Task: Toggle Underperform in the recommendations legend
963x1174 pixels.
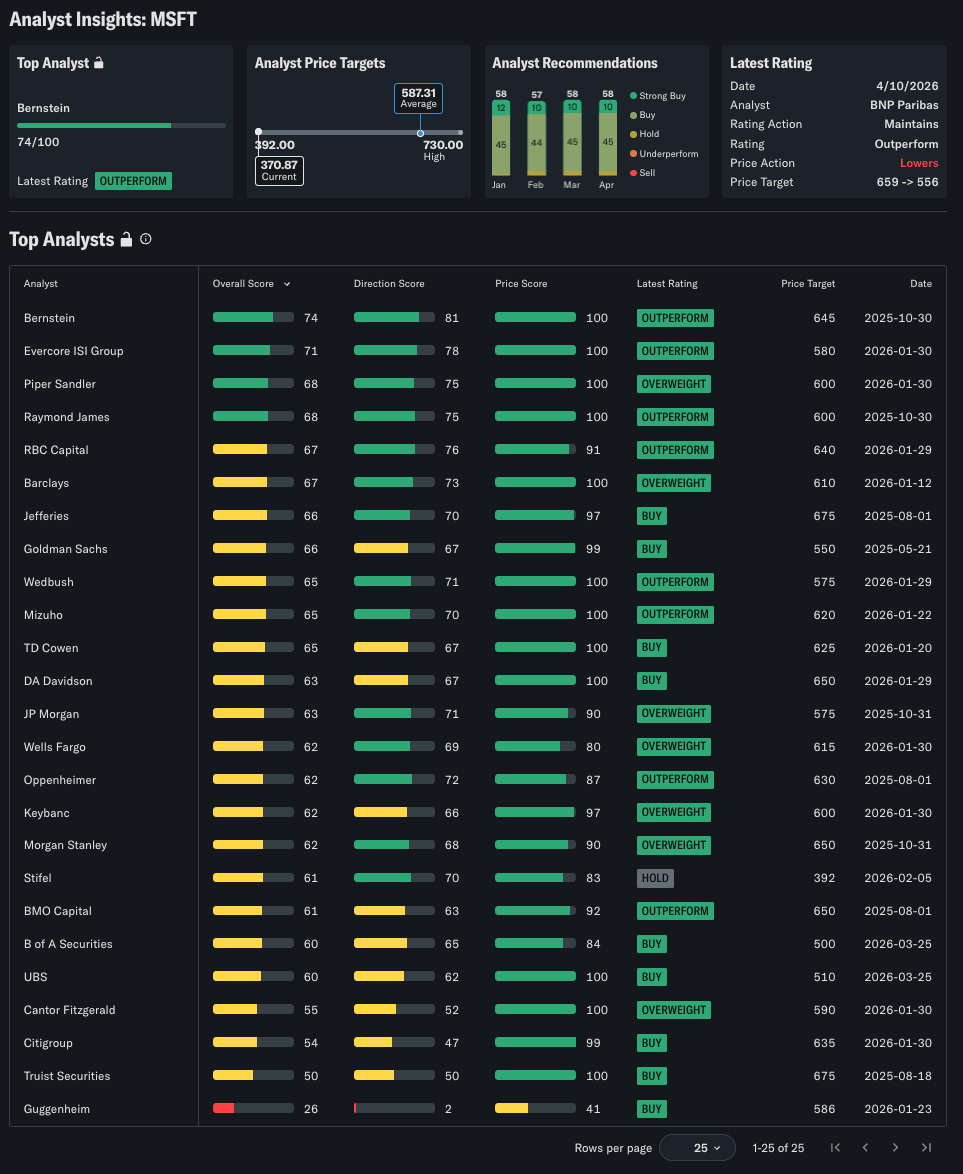Action: coord(663,153)
